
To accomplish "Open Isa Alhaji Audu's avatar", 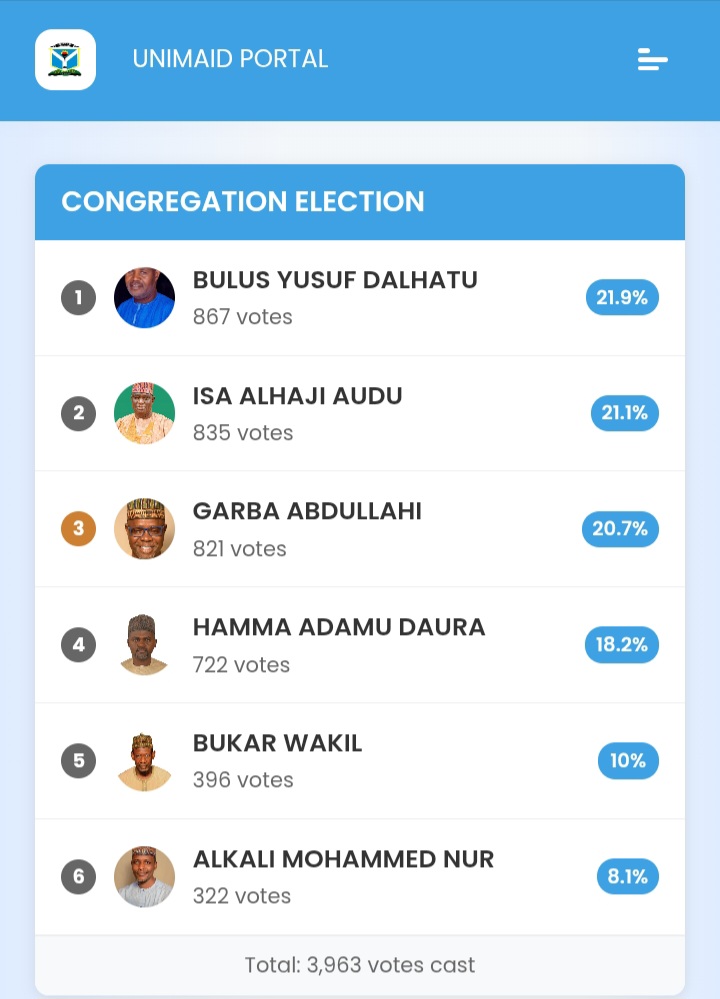I will click(x=145, y=413).
